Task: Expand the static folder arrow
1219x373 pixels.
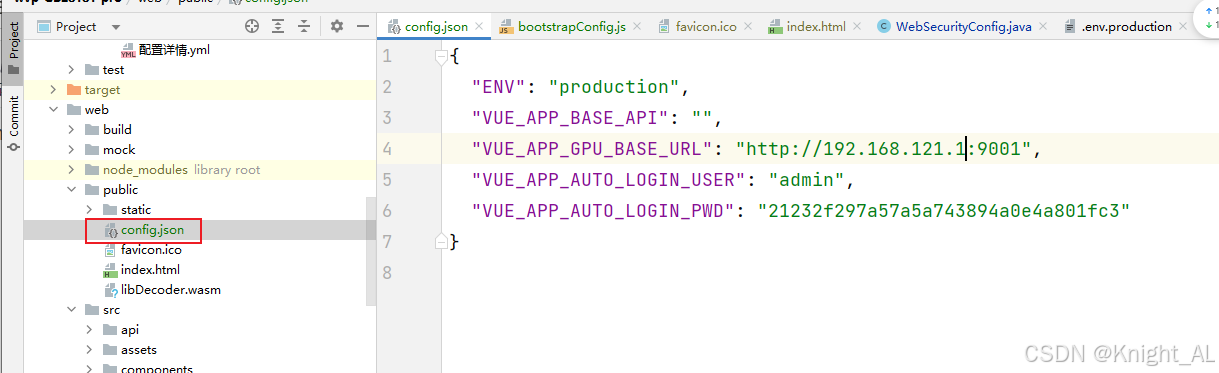Action: pos(90,209)
